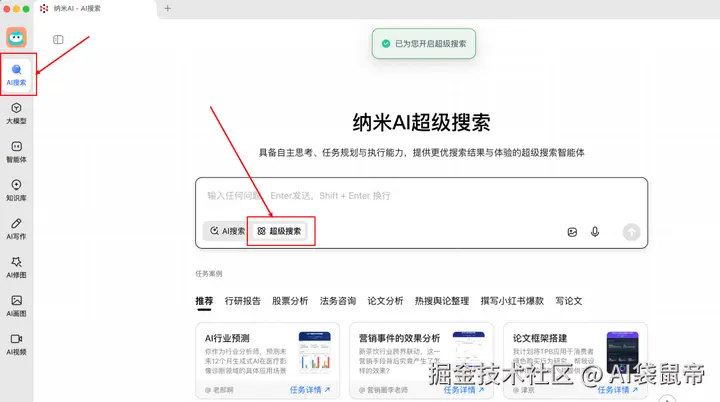Open 任务详情 on 论文框架搭建 card

(x=618, y=390)
